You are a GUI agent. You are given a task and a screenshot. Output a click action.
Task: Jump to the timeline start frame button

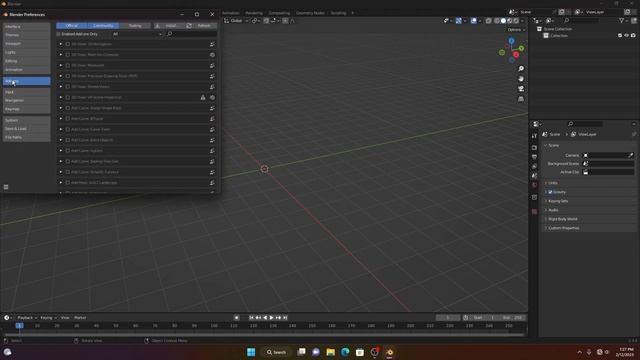pyautogui.click(x=251, y=318)
